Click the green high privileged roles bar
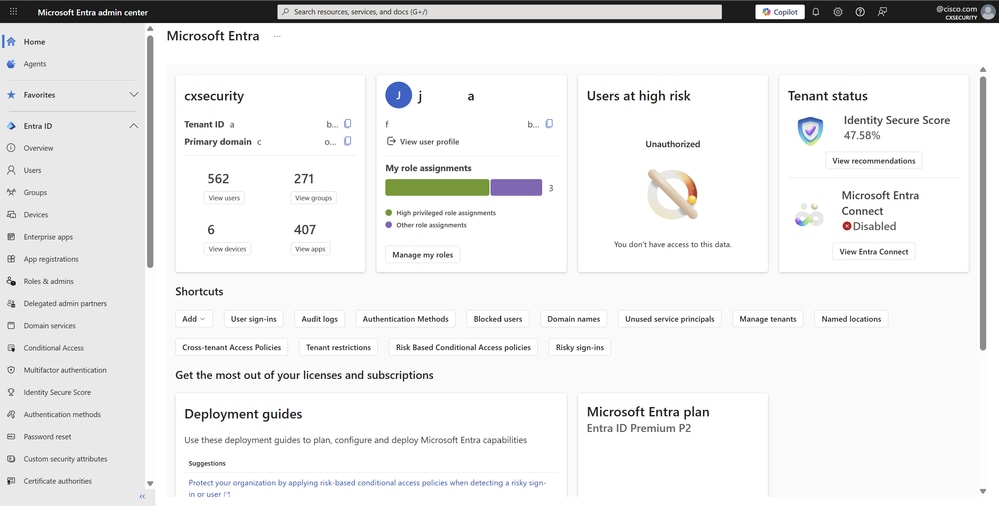 [437, 187]
